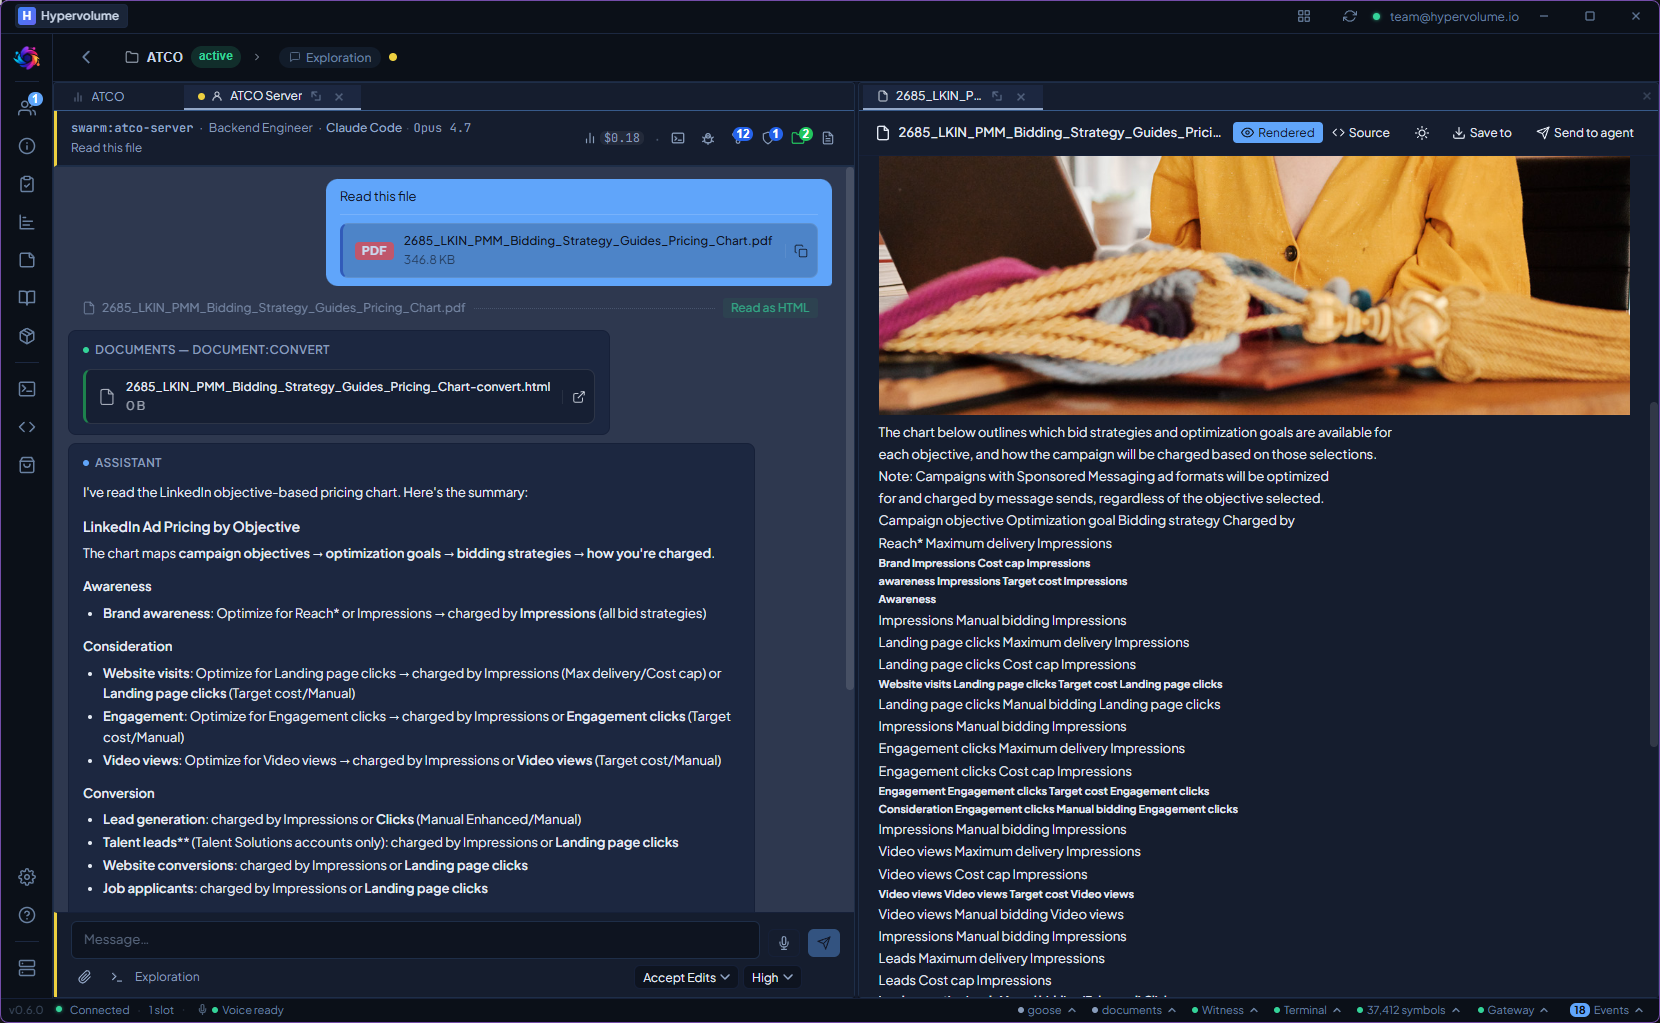Open the info circle sidebar icon
1660x1023 pixels.
27,146
